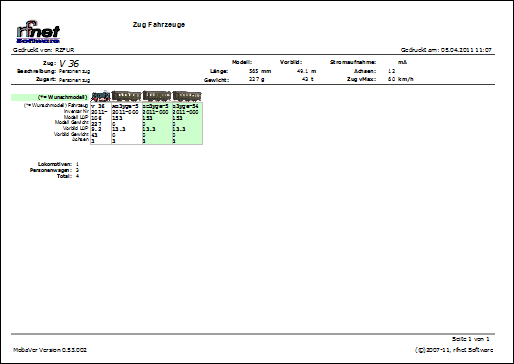This screenshot has width=514, height=364.
Task: Click the Seite 1 von 1 page indicator
Action: click(x=470, y=339)
